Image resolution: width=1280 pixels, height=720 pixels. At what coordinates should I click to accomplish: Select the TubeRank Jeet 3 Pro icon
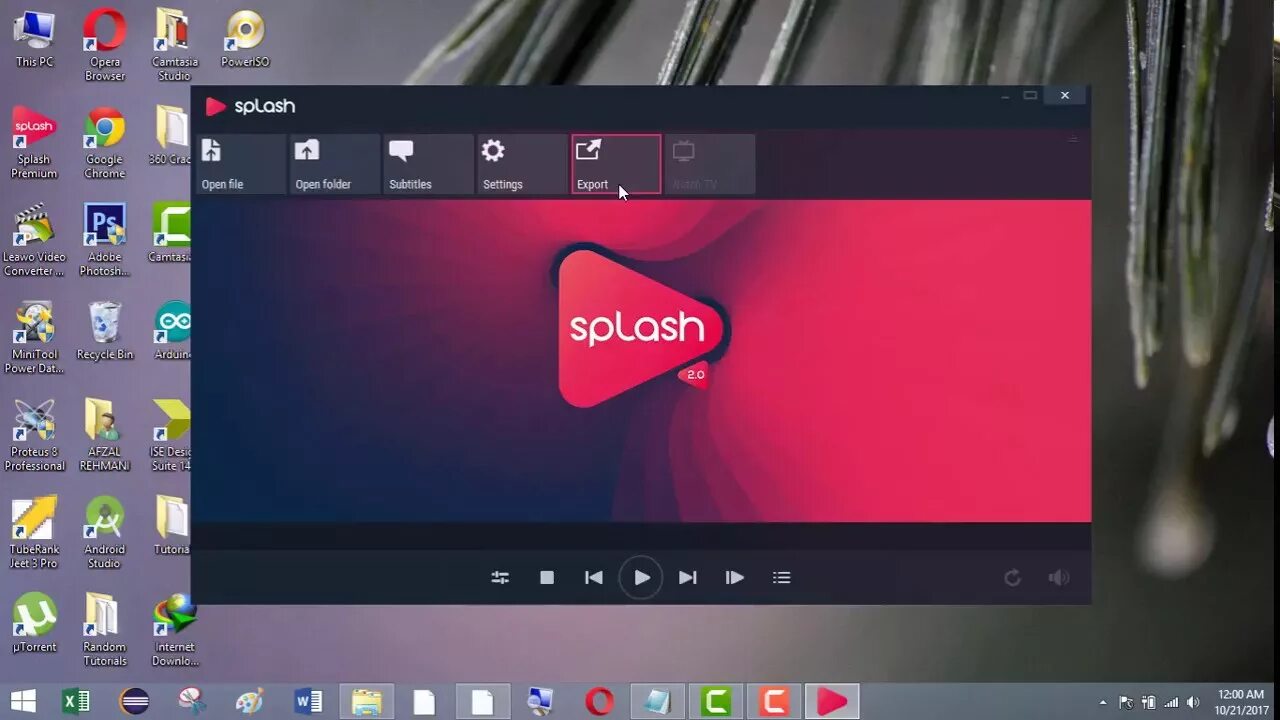point(34,534)
